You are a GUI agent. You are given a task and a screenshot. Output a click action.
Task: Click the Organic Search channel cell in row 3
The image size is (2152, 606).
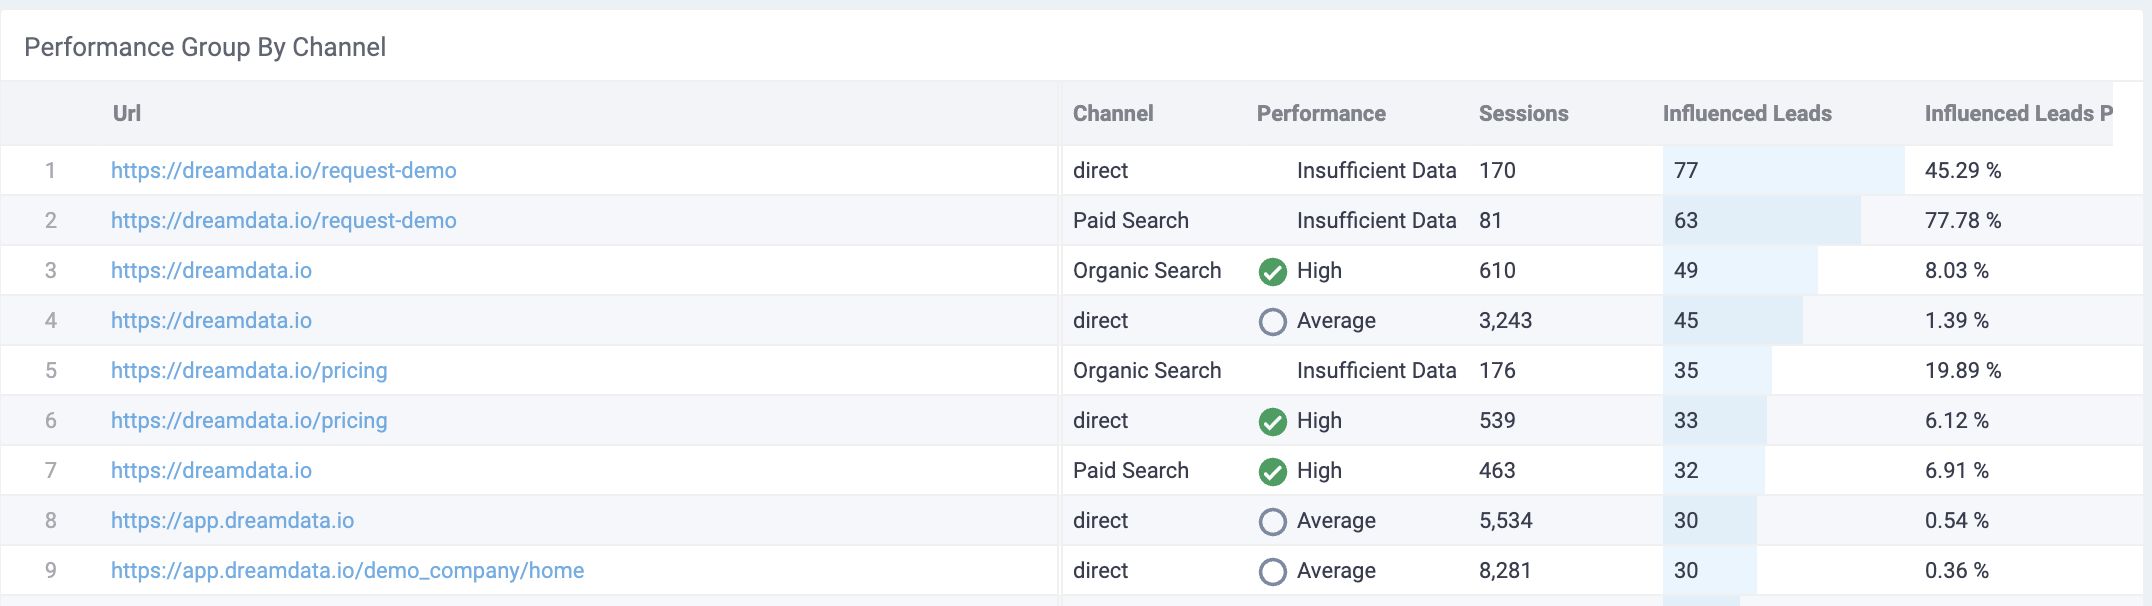click(1147, 270)
